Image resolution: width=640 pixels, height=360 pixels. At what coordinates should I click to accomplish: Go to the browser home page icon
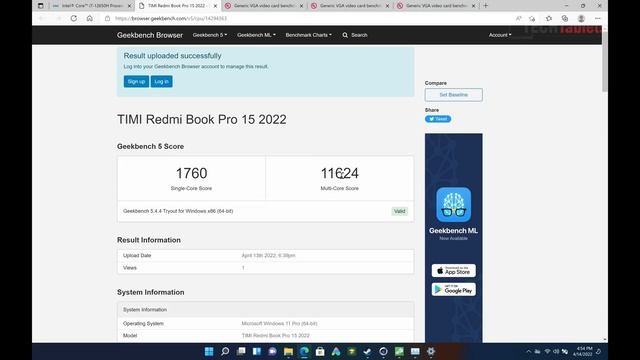(x=89, y=18)
